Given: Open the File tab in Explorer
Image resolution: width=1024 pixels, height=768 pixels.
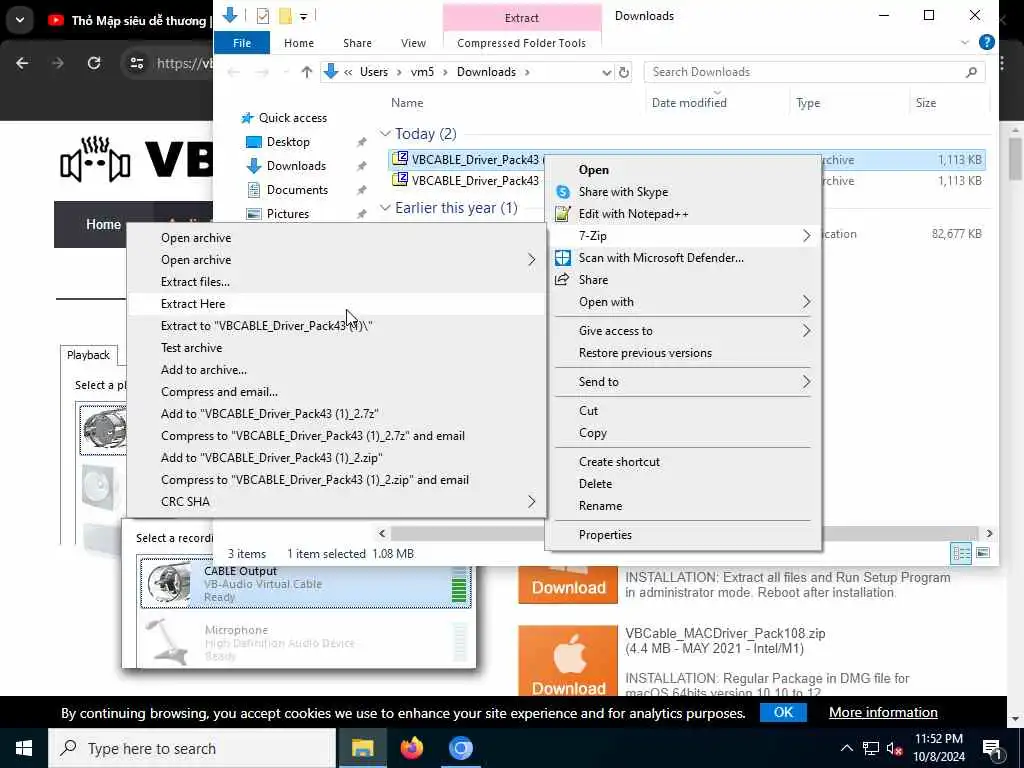Looking at the screenshot, I should tap(242, 43).
